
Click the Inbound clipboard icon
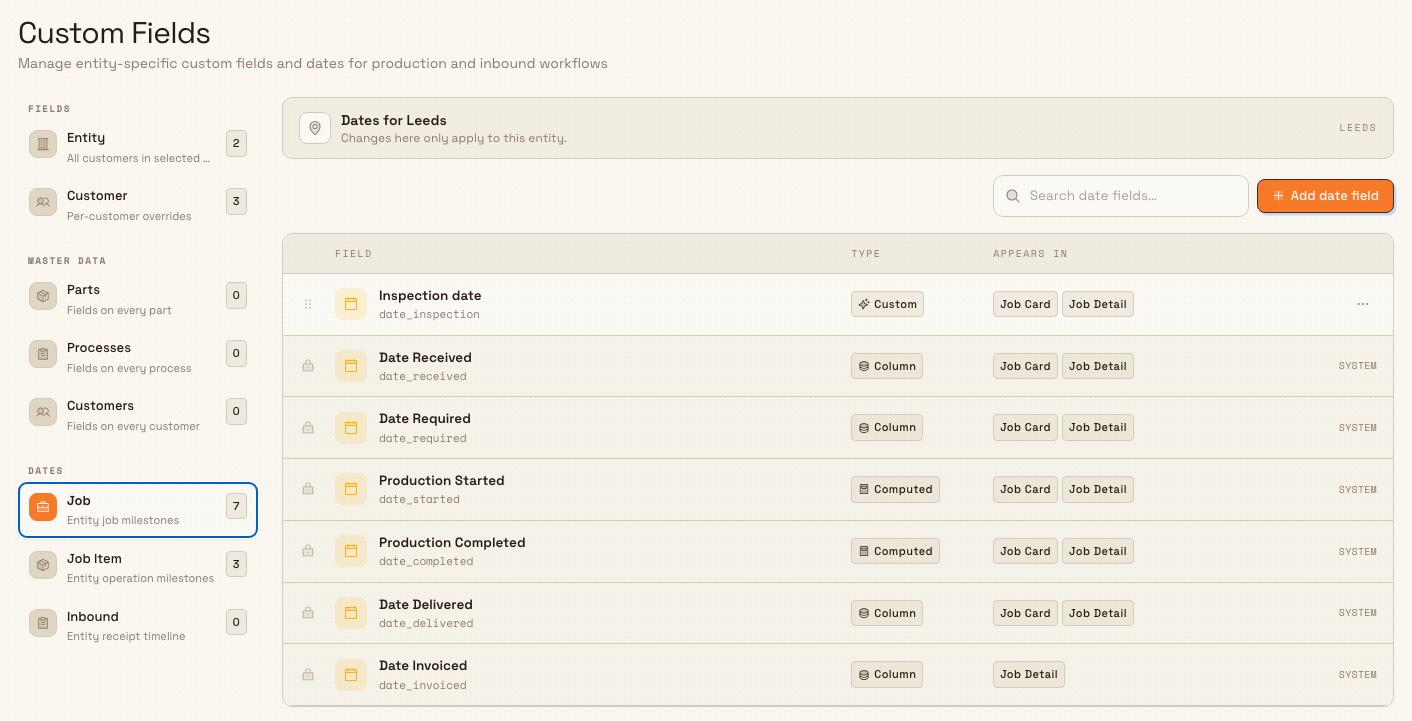coord(43,624)
